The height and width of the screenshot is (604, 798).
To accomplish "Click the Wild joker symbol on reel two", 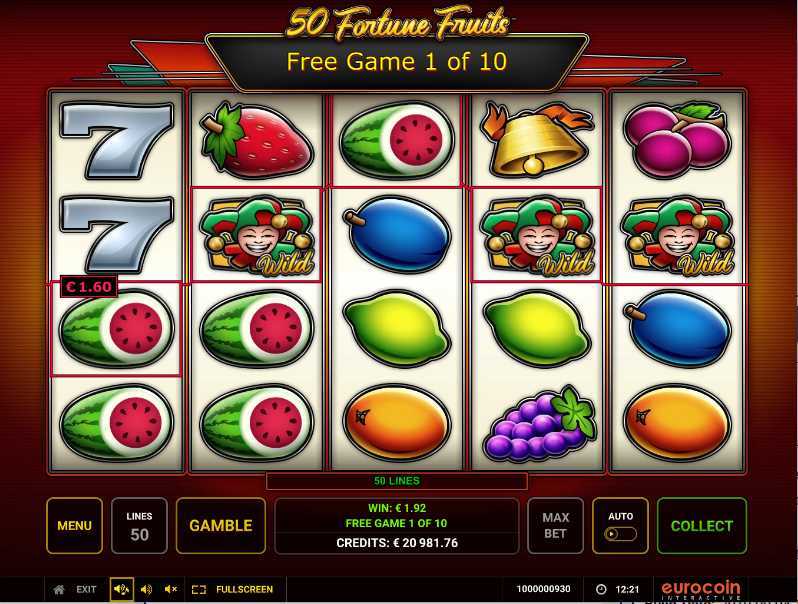I will point(256,235).
